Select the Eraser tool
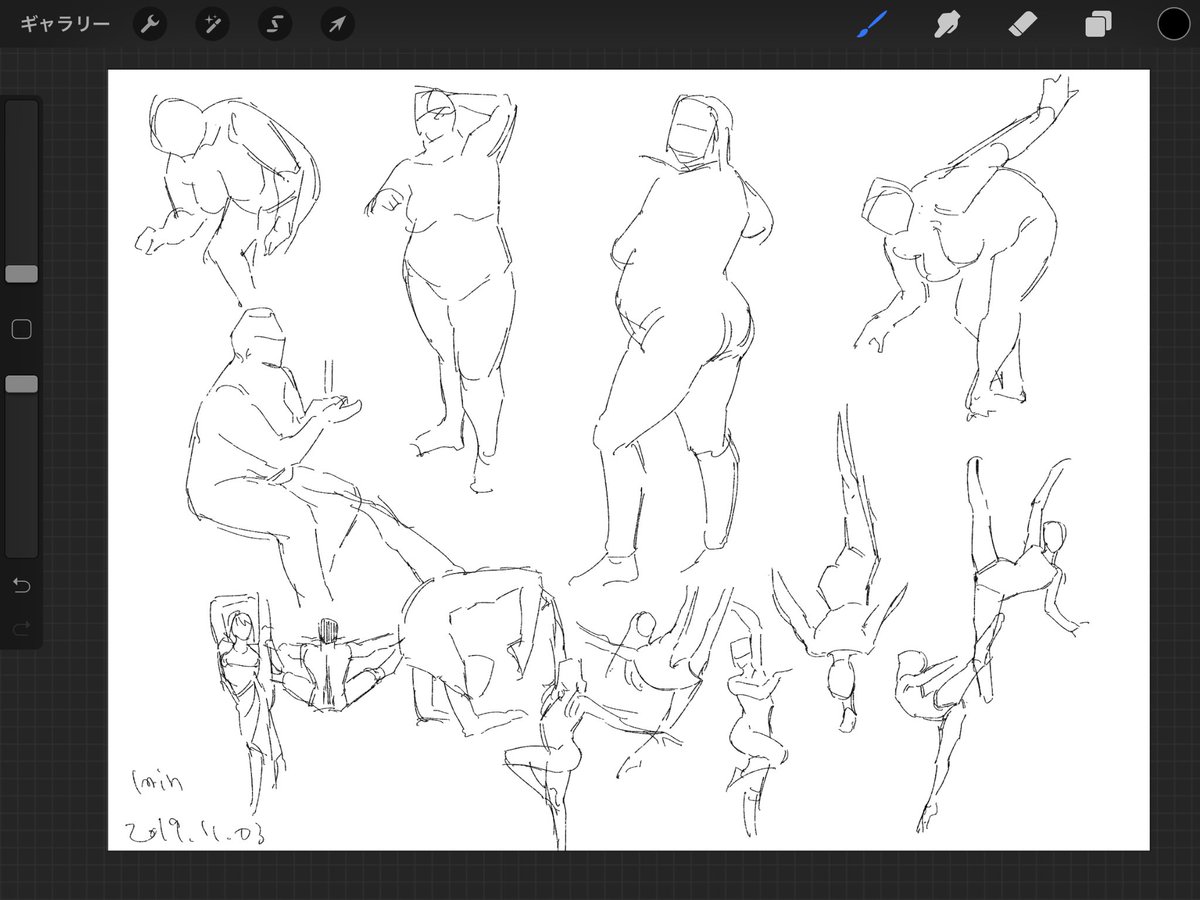The width and height of the screenshot is (1200, 900). pos(1023,24)
